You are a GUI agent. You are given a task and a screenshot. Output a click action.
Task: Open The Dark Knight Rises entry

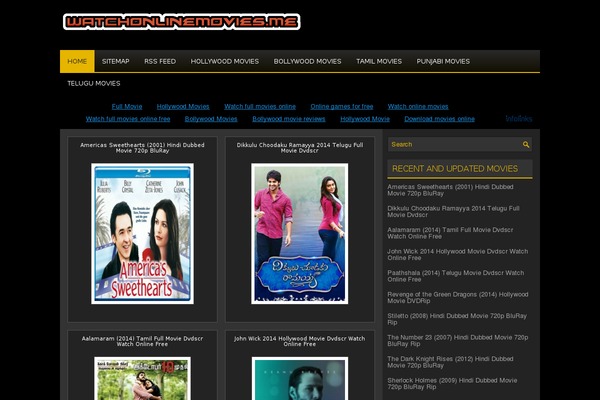450,362
